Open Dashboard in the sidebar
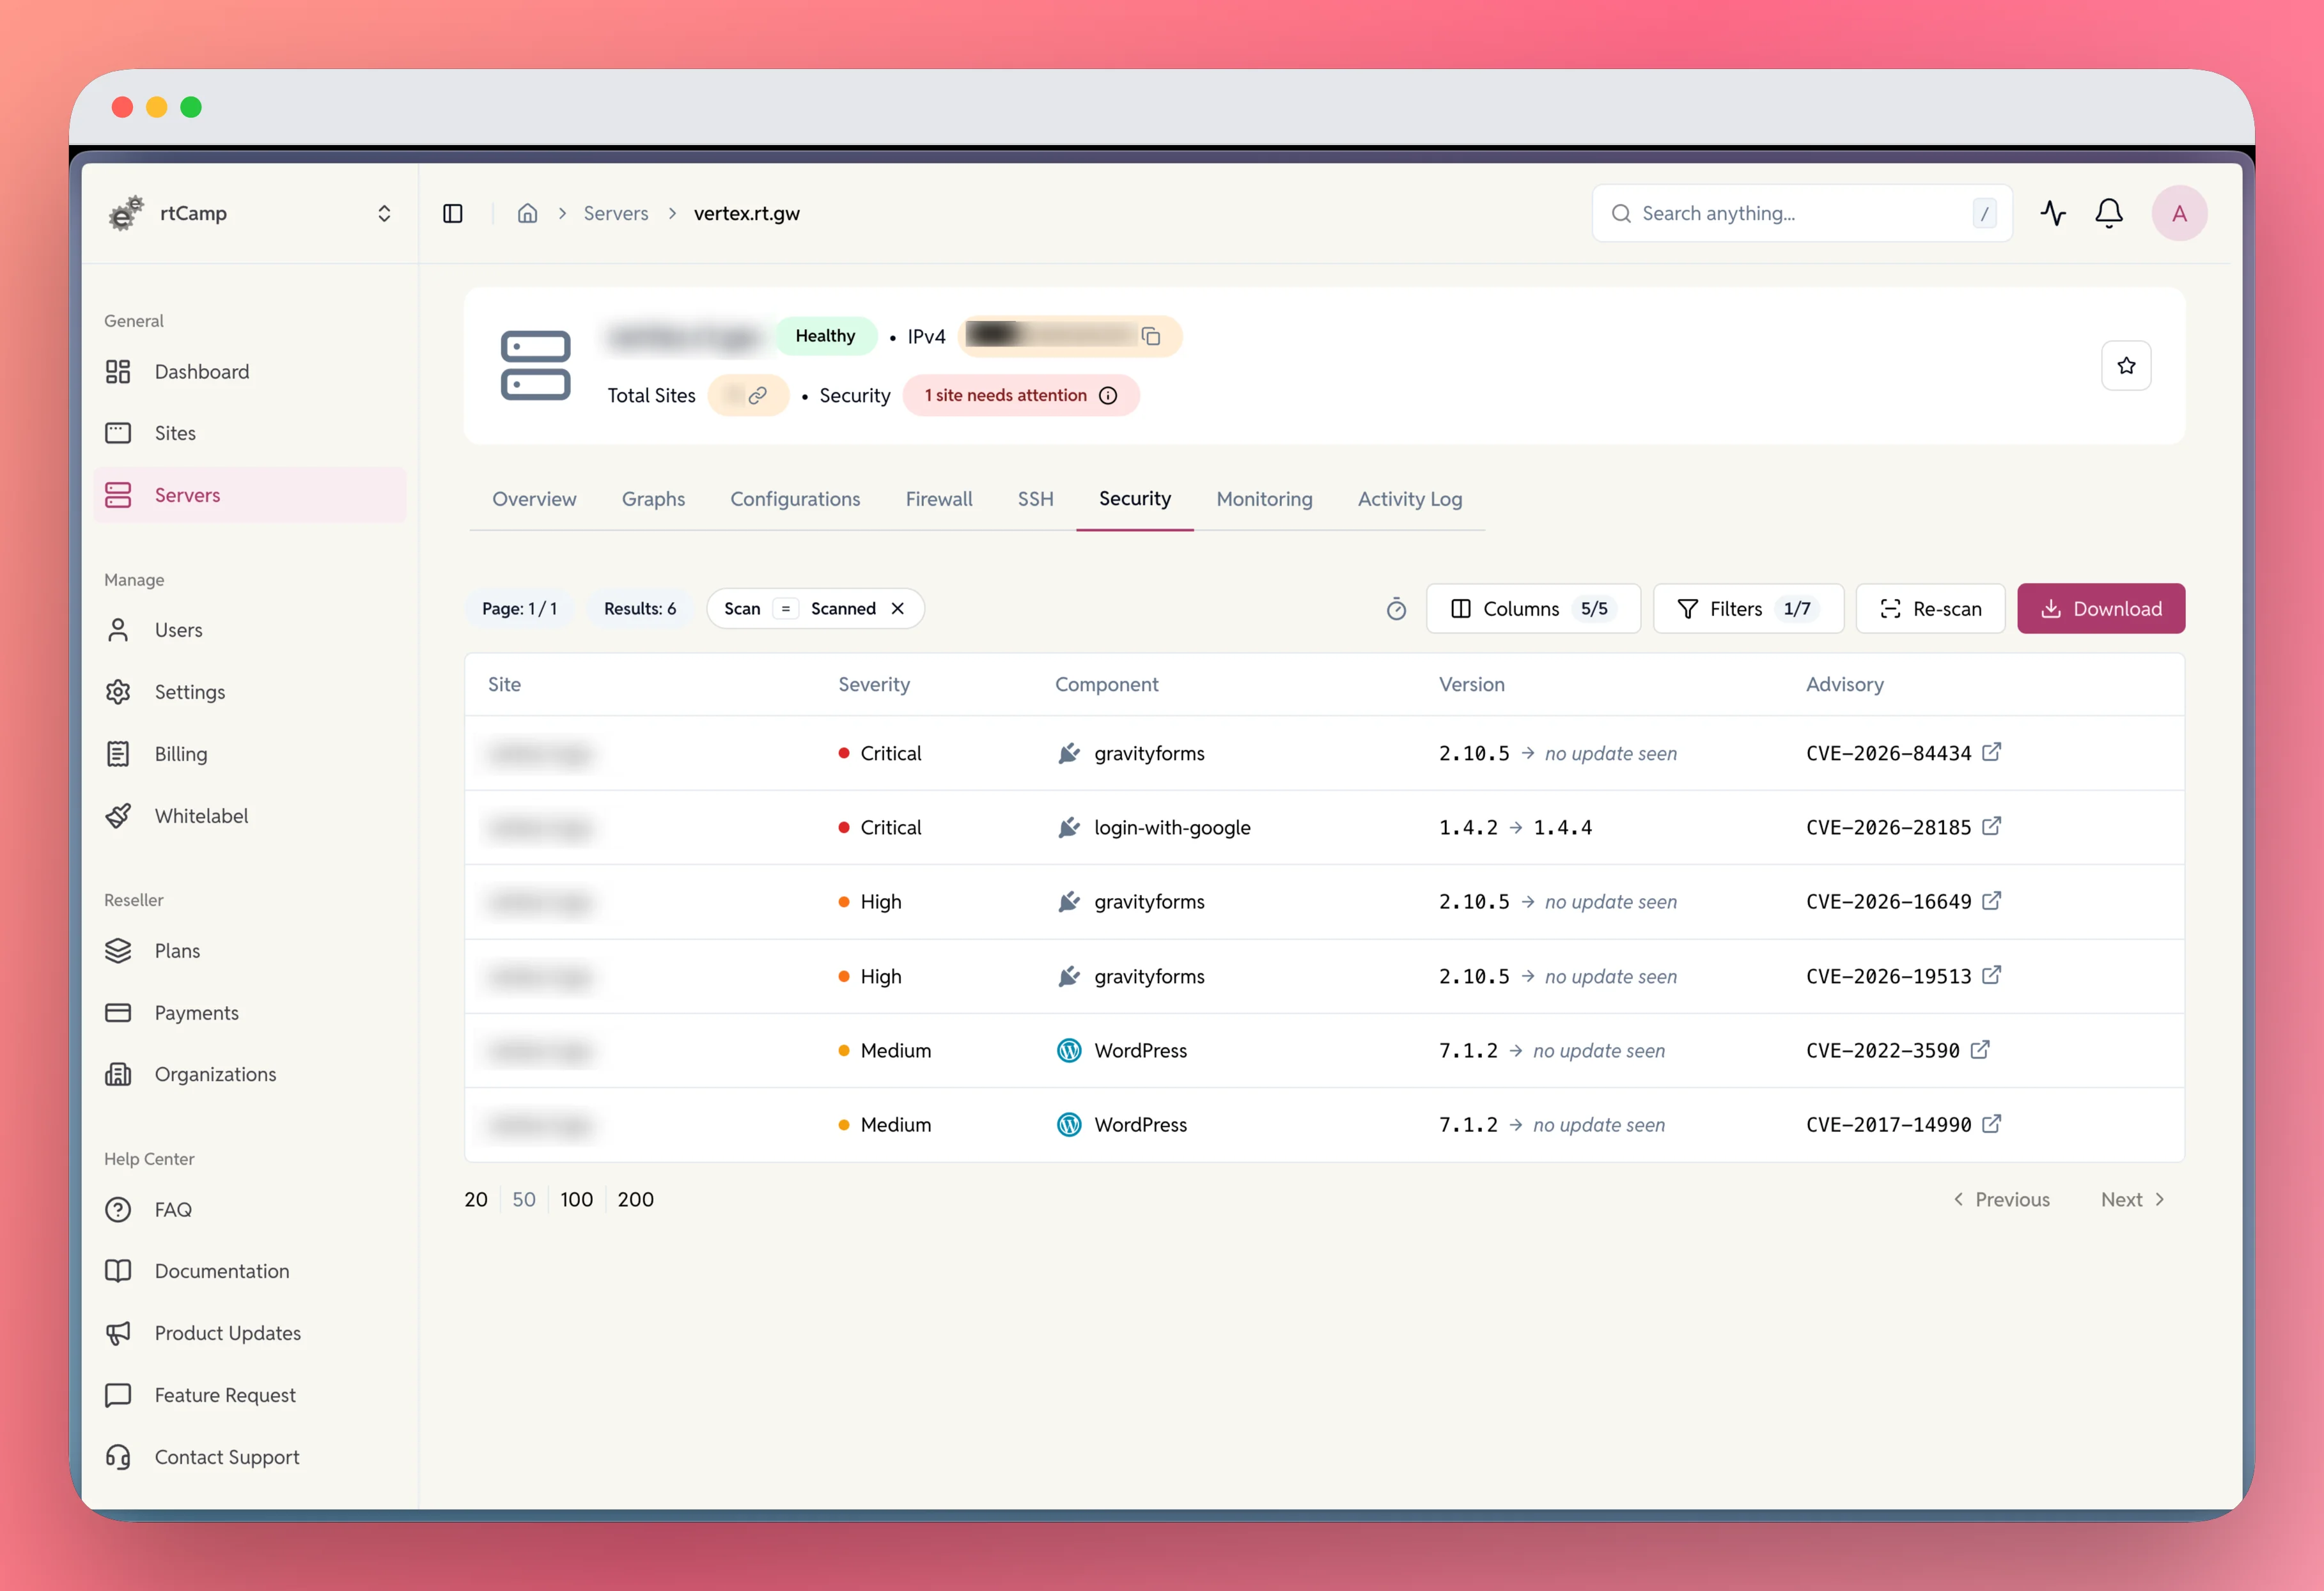Screen dimensions: 2324x1591 click(x=250, y=372)
